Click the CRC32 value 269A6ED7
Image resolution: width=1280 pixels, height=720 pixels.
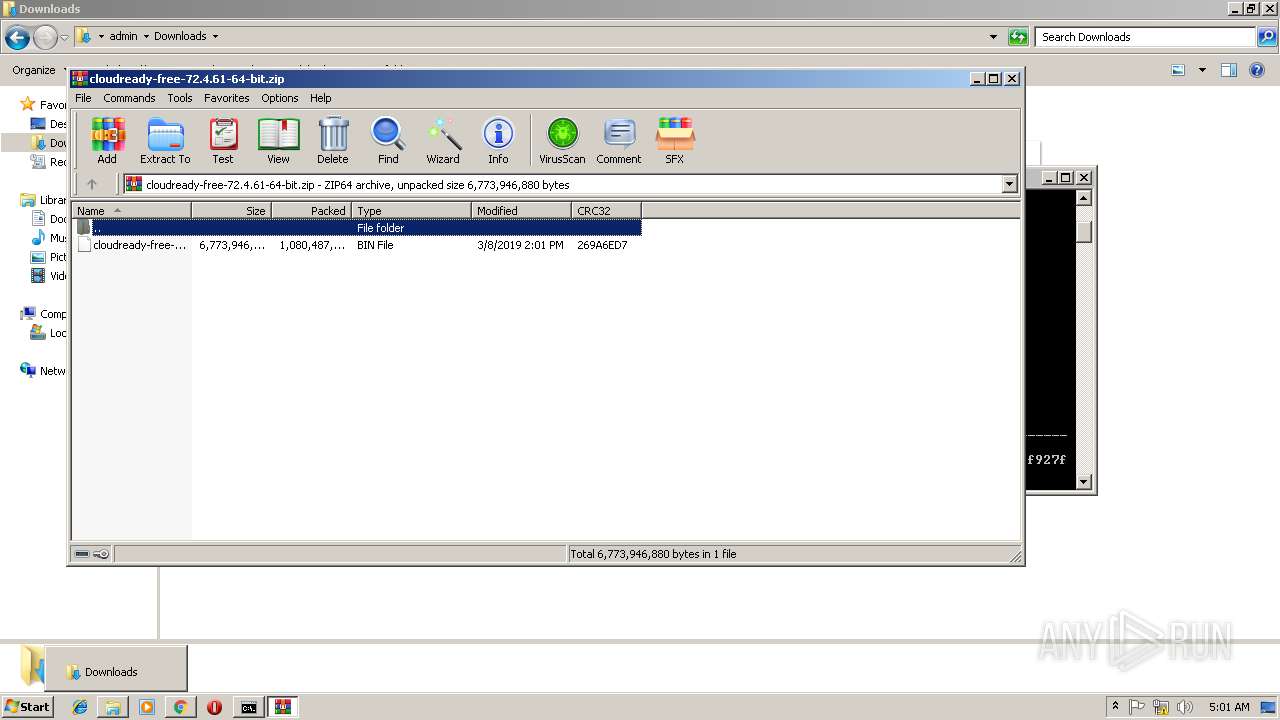pos(602,245)
